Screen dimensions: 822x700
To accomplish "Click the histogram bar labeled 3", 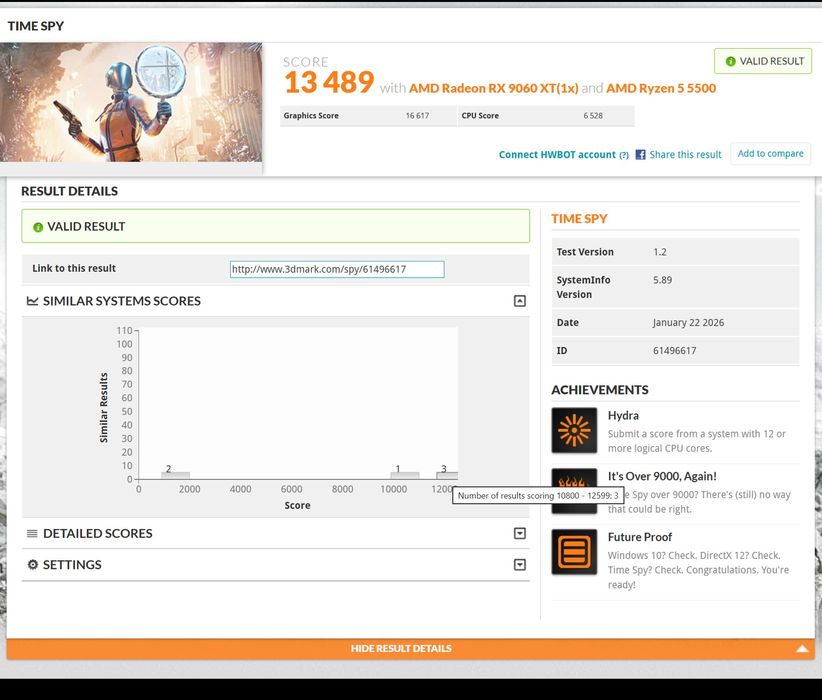I will pos(447,476).
